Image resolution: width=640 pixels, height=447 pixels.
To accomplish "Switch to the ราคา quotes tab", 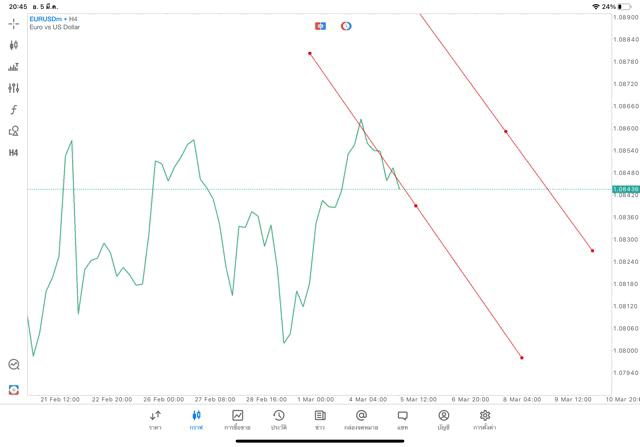I will (x=155, y=419).
